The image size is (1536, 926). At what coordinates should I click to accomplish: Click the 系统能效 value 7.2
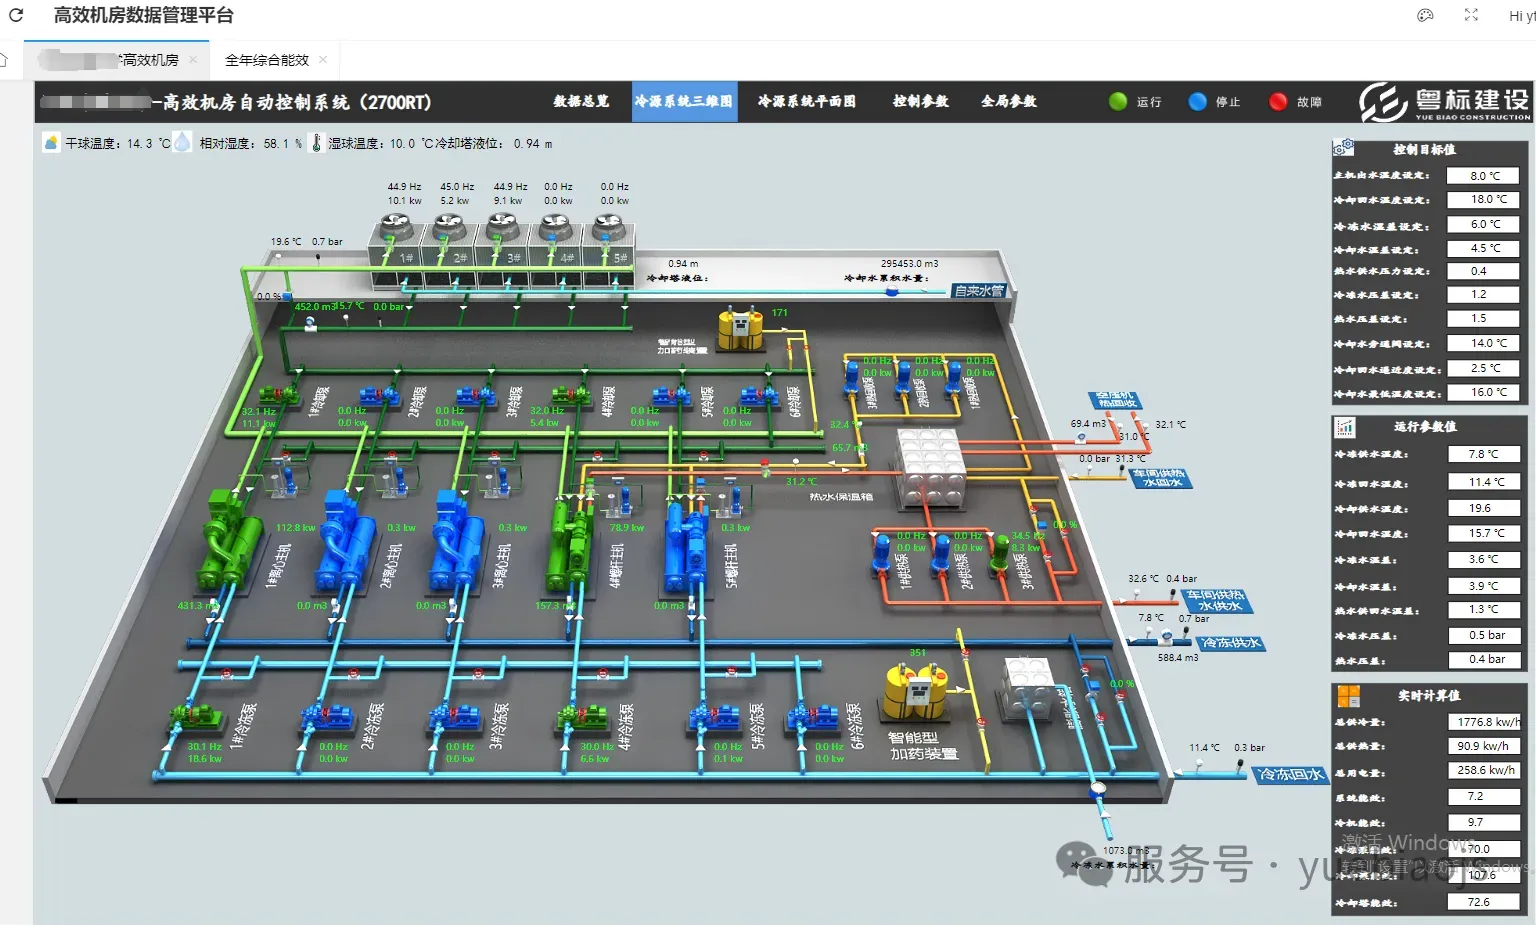coord(1485,797)
